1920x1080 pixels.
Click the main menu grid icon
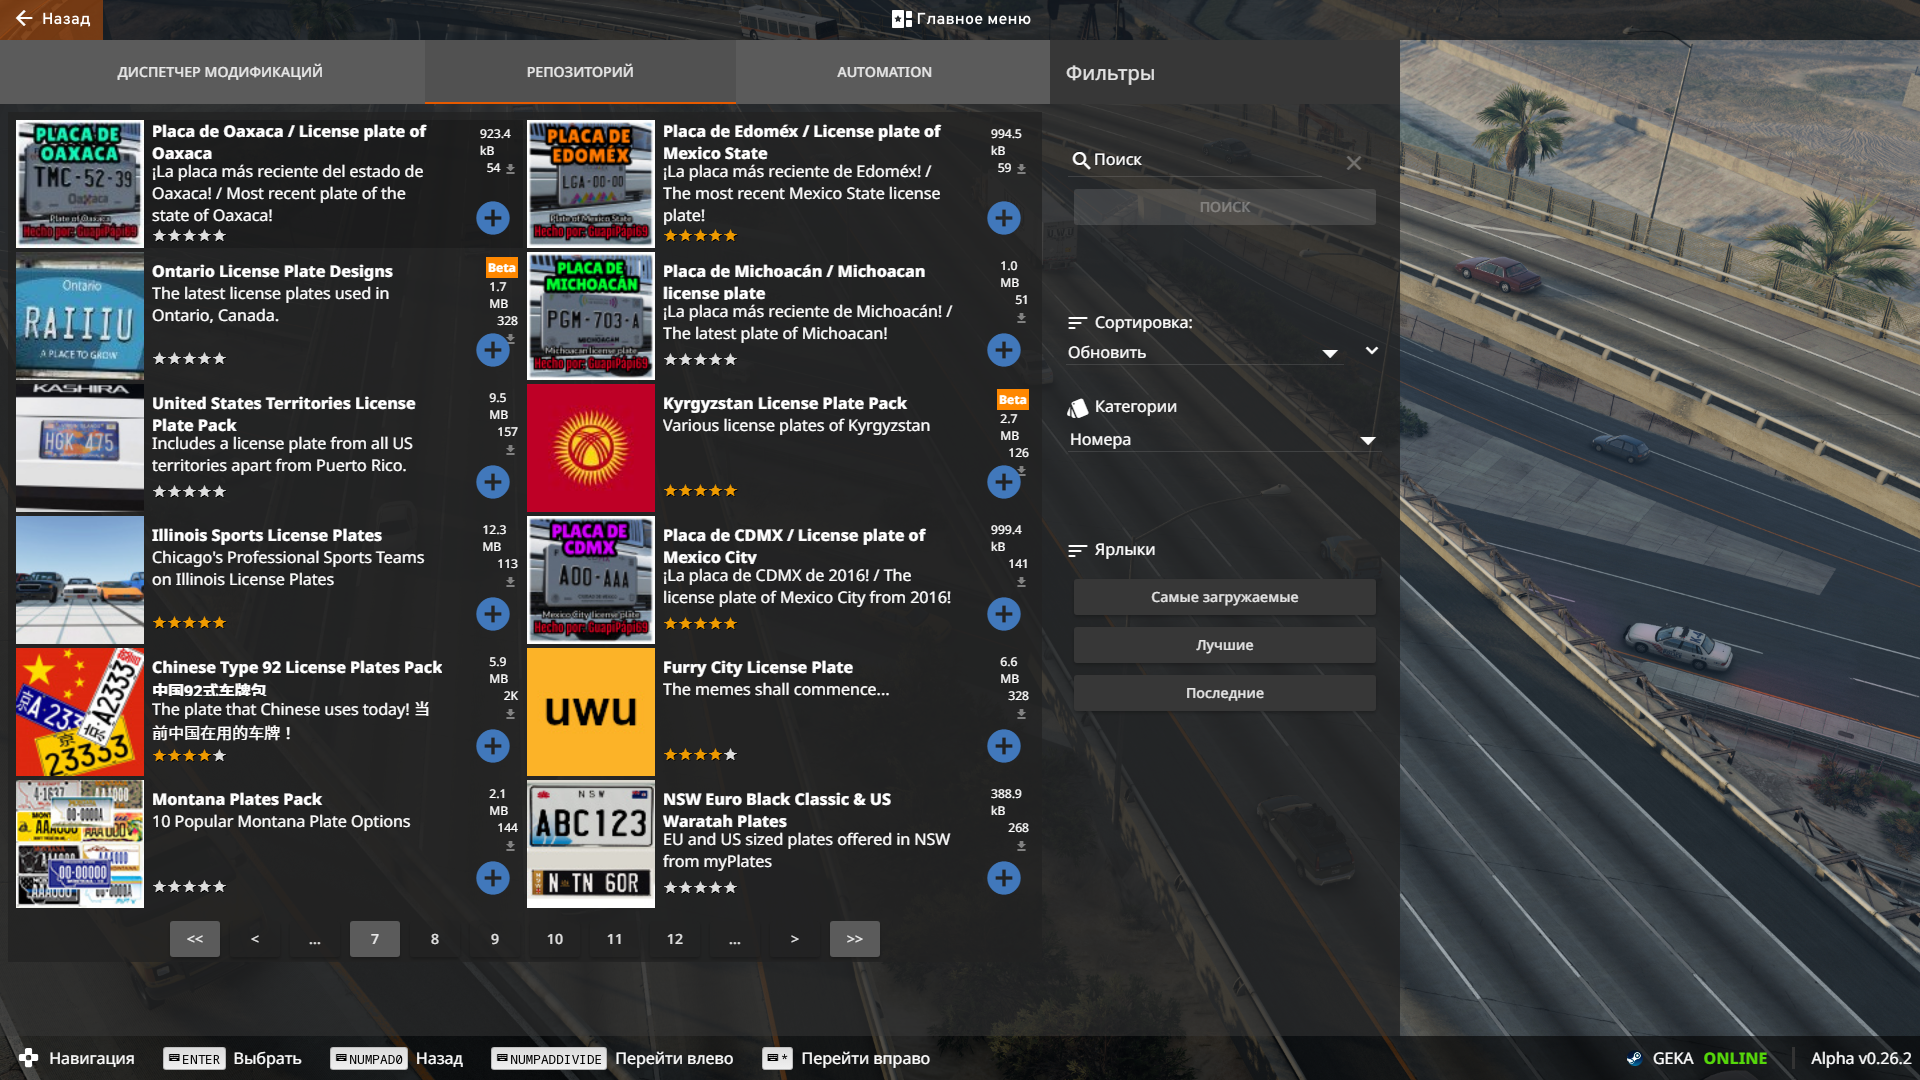pos(901,19)
